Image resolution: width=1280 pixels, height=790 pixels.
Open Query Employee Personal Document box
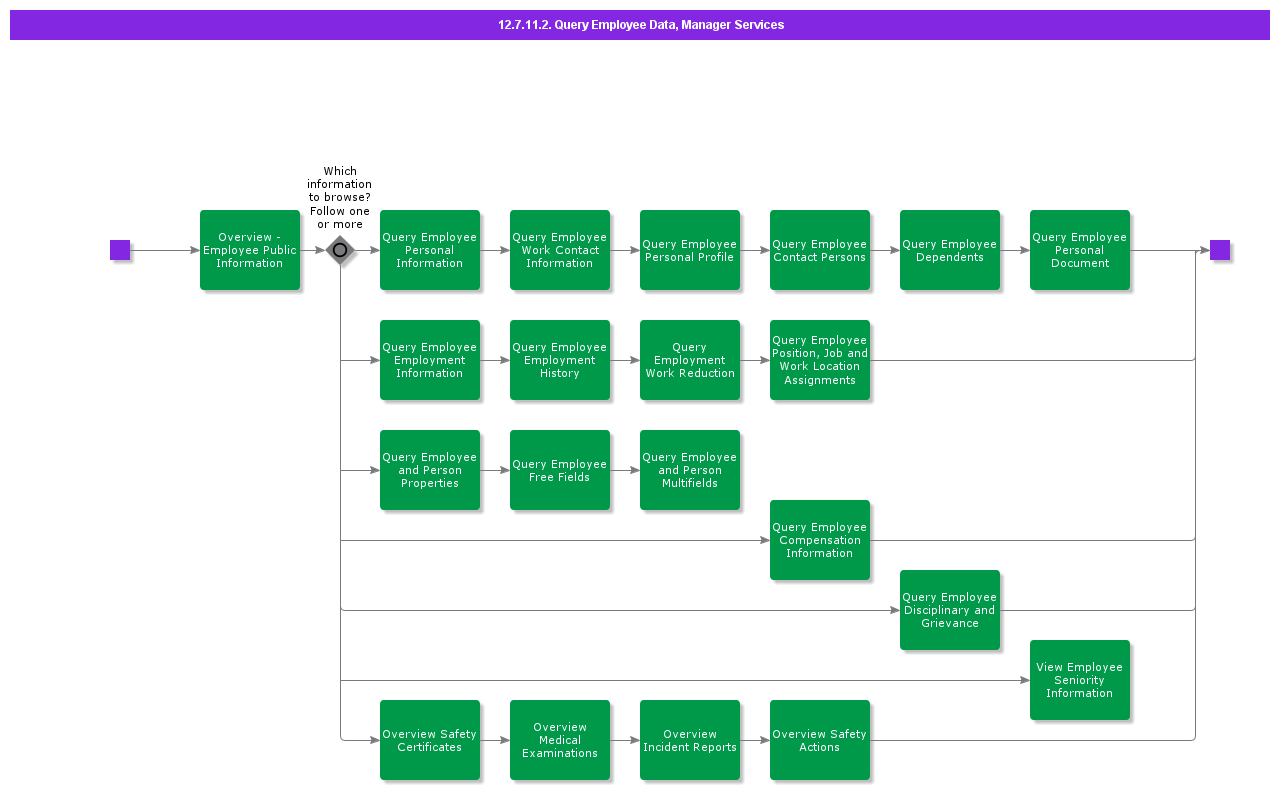click(1080, 250)
